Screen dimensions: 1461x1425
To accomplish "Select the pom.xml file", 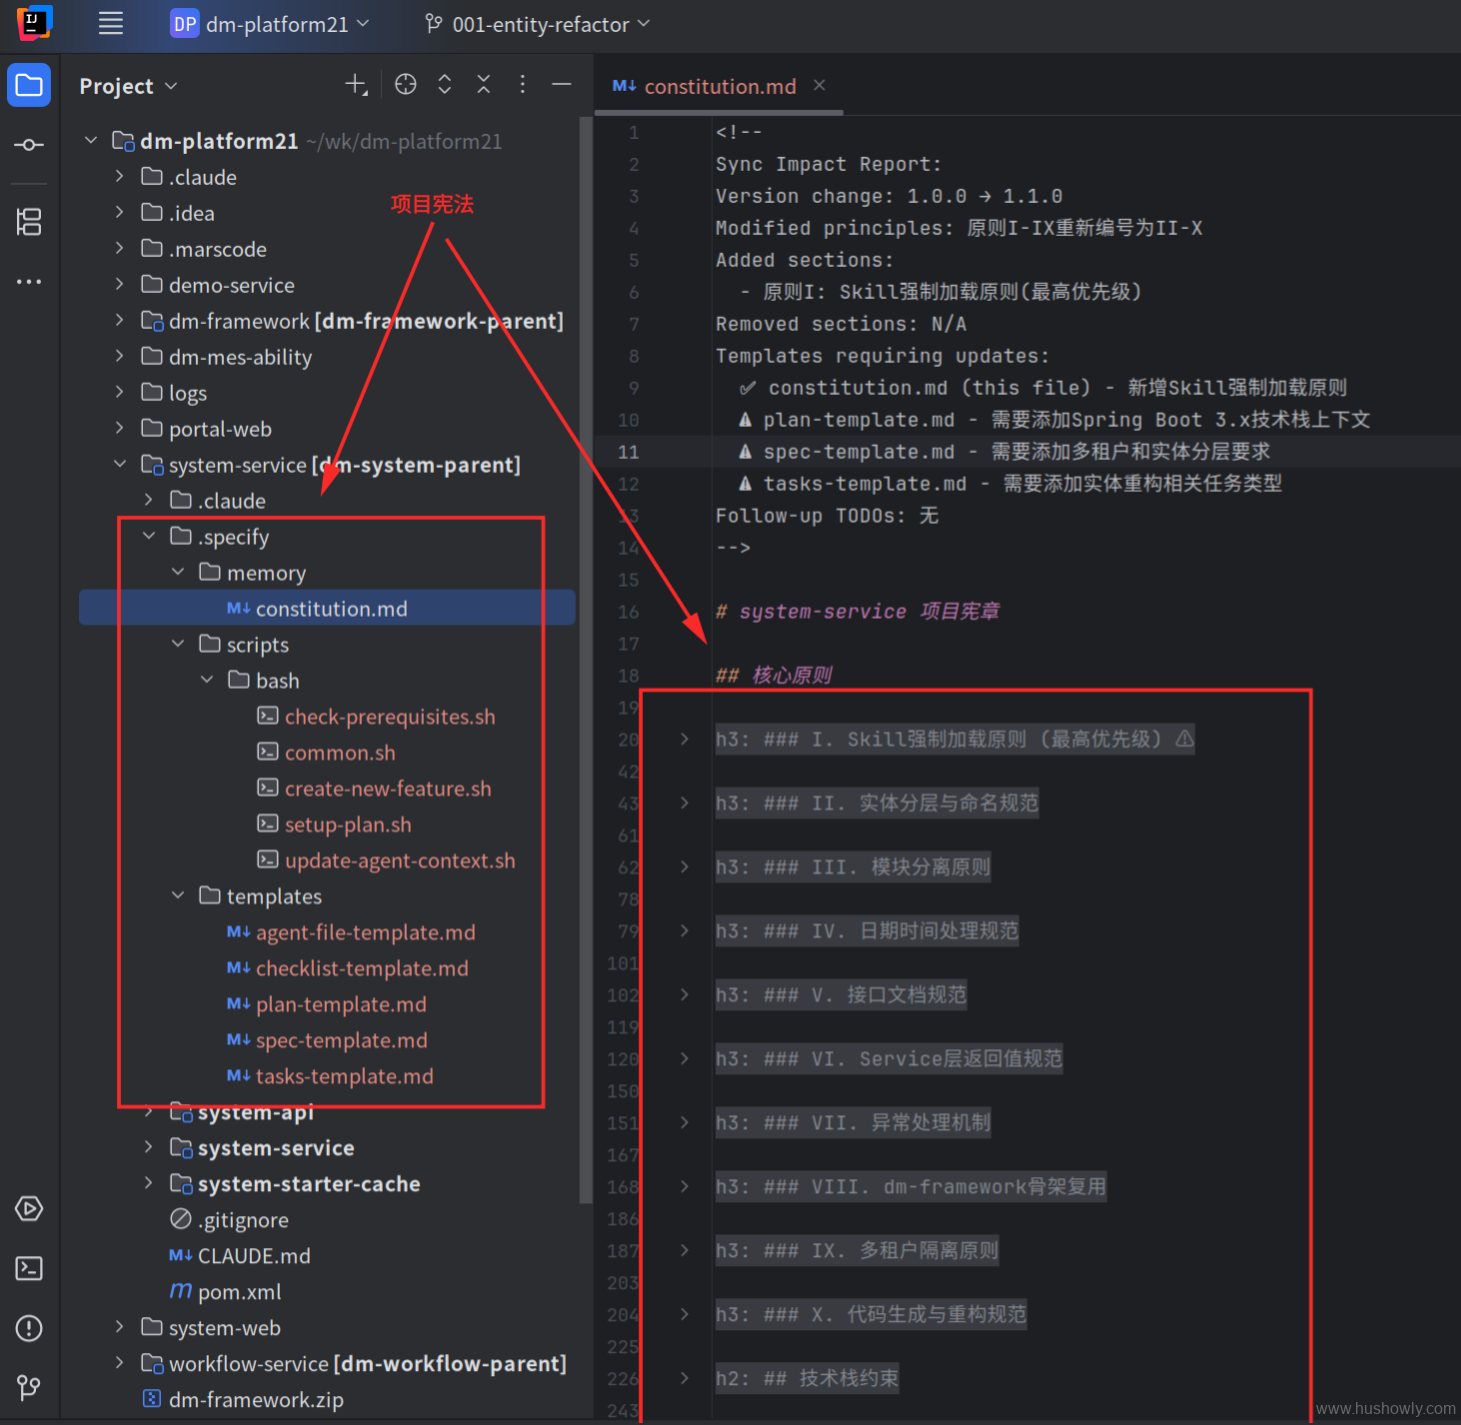I will click(x=239, y=1292).
